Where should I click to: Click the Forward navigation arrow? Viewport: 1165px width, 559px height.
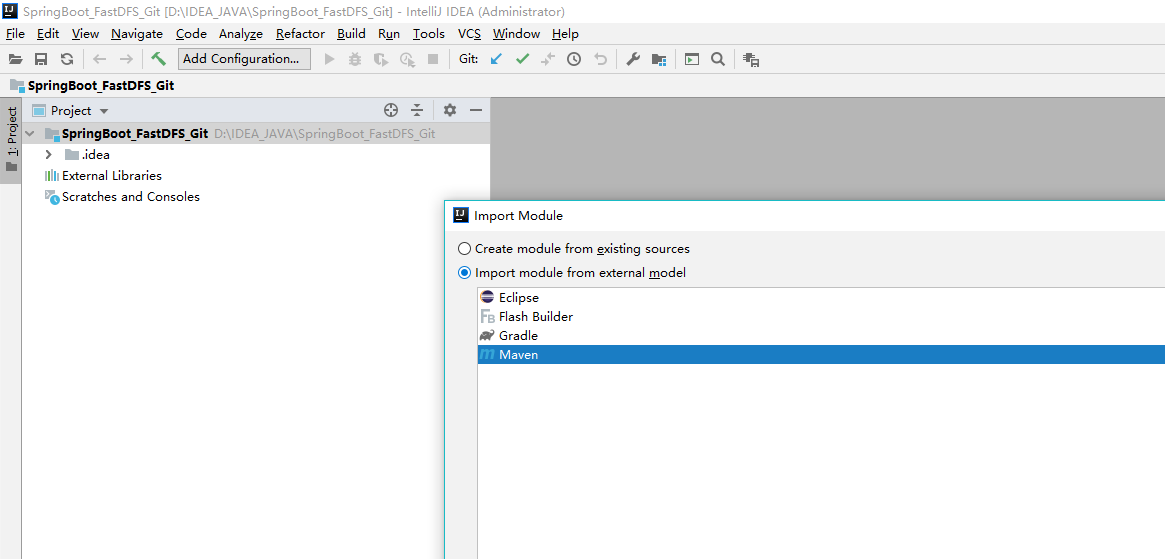[x=126, y=59]
